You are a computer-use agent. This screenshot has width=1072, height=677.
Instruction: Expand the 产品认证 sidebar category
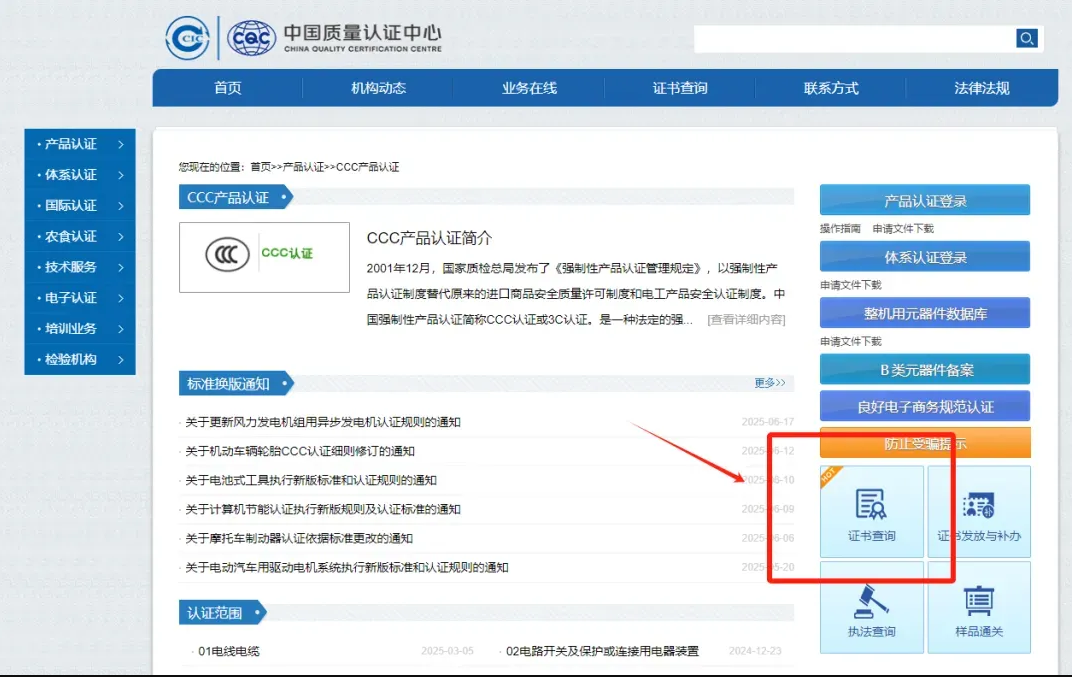click(70, 144)
